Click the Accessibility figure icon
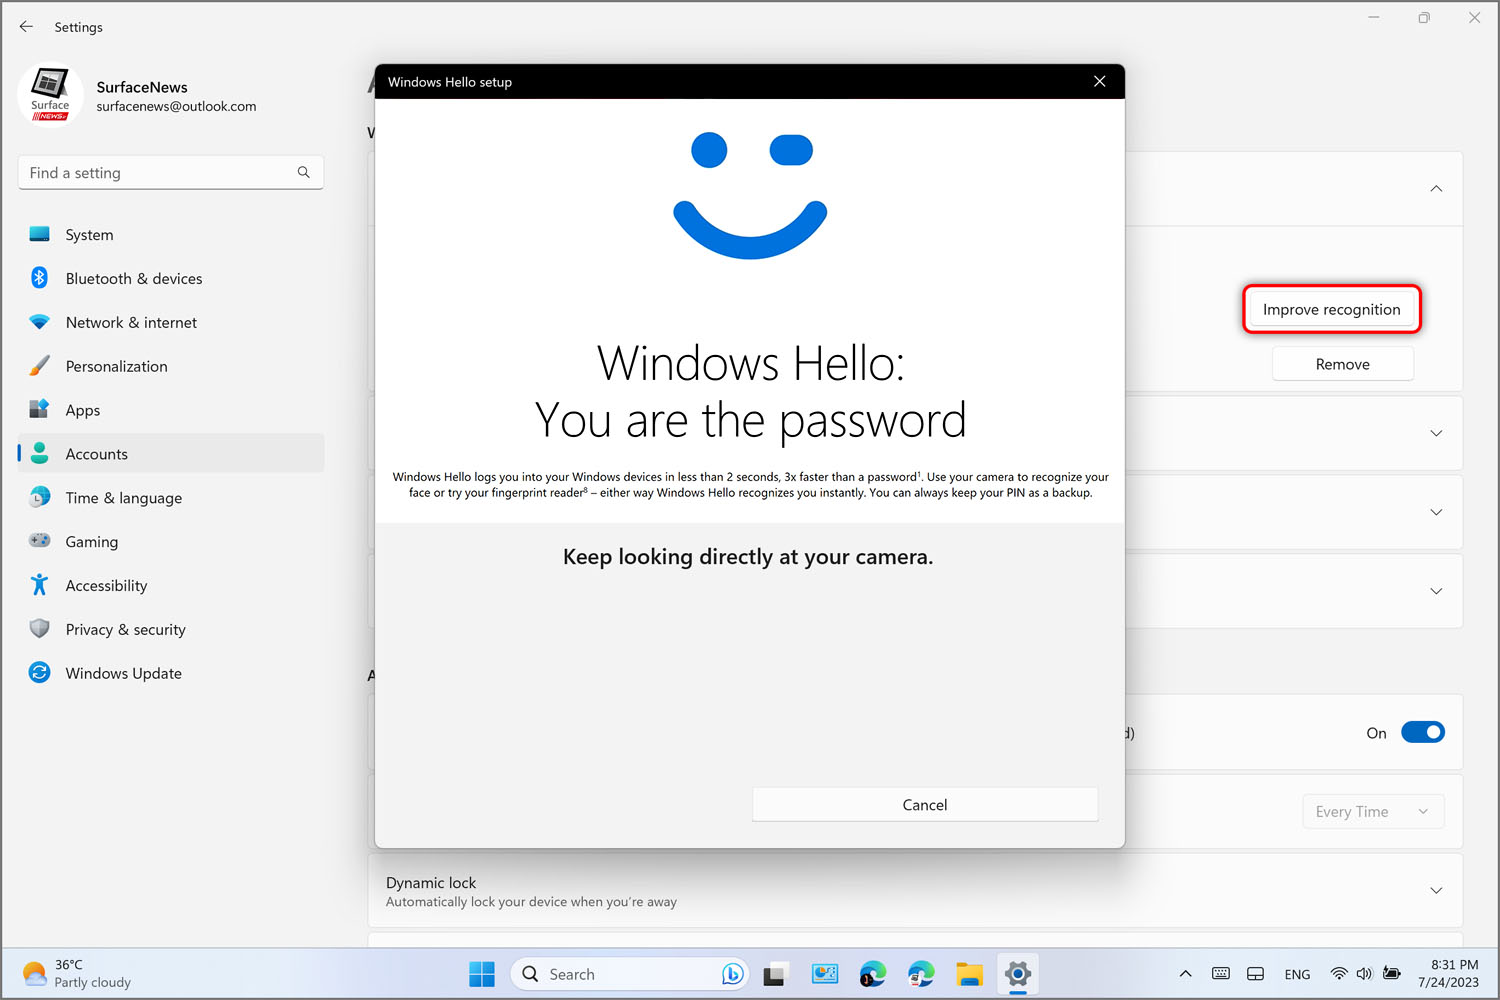This screenshot has height=1000, width=1500. 39,585
